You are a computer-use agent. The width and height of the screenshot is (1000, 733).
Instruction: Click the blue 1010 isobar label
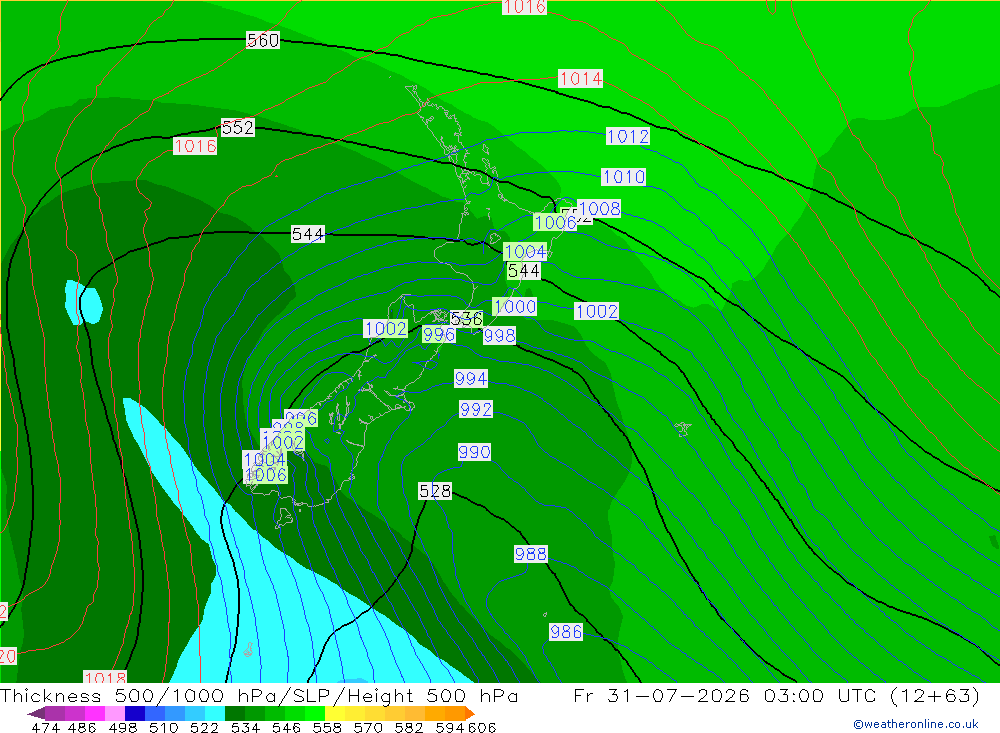tap(624, 177)
